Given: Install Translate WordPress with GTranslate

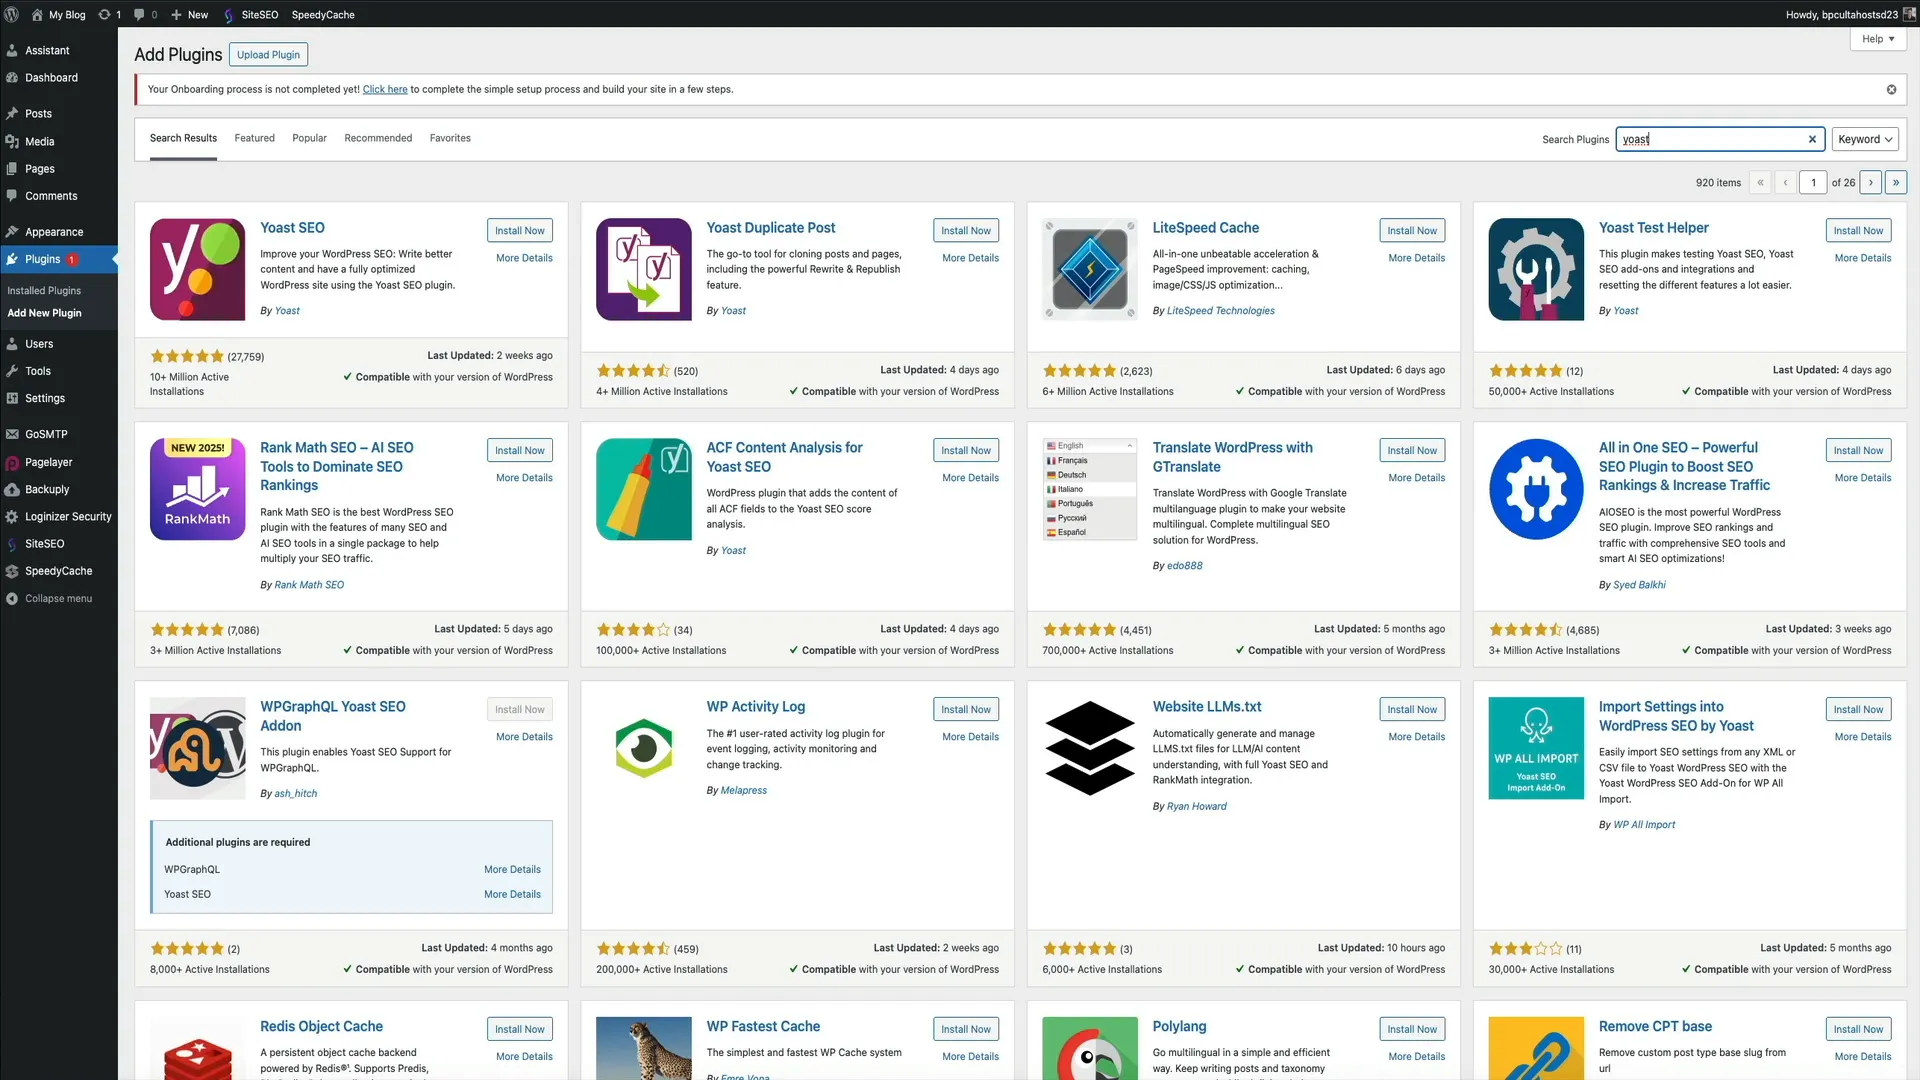Looking at the screenshot, I should tap(1412, 450).
